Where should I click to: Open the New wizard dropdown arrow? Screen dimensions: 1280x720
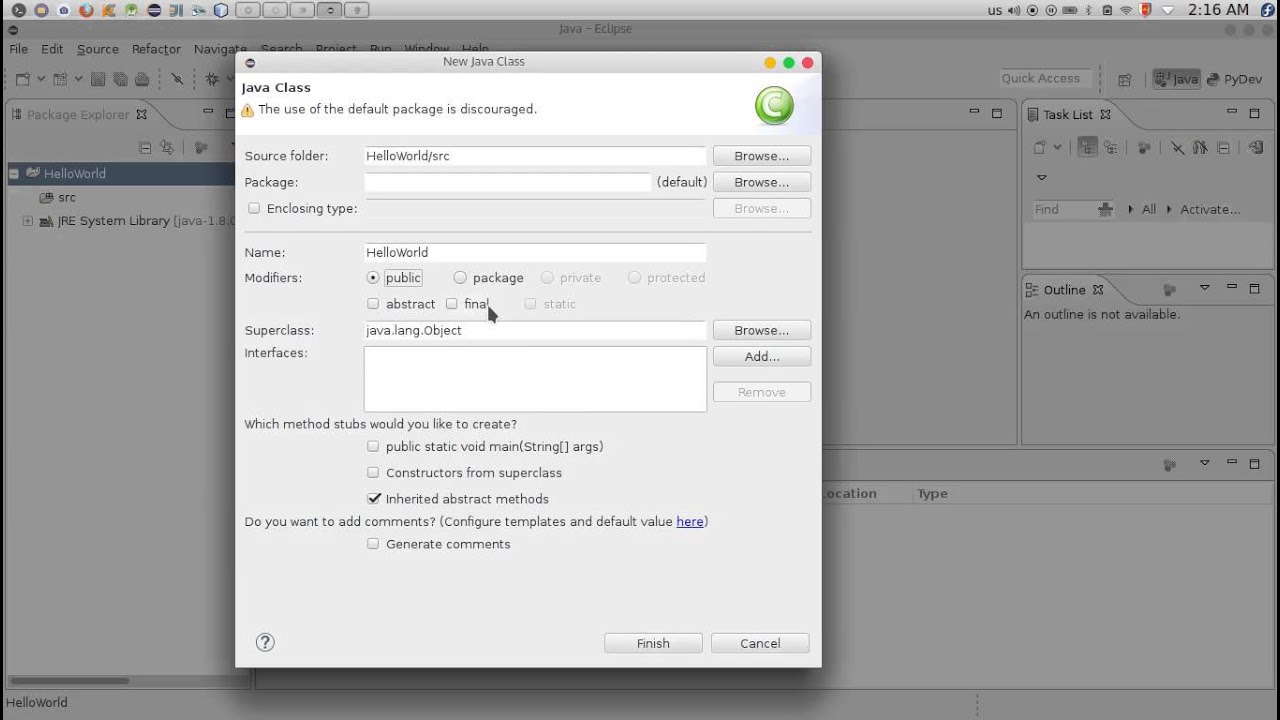point(41,79)
